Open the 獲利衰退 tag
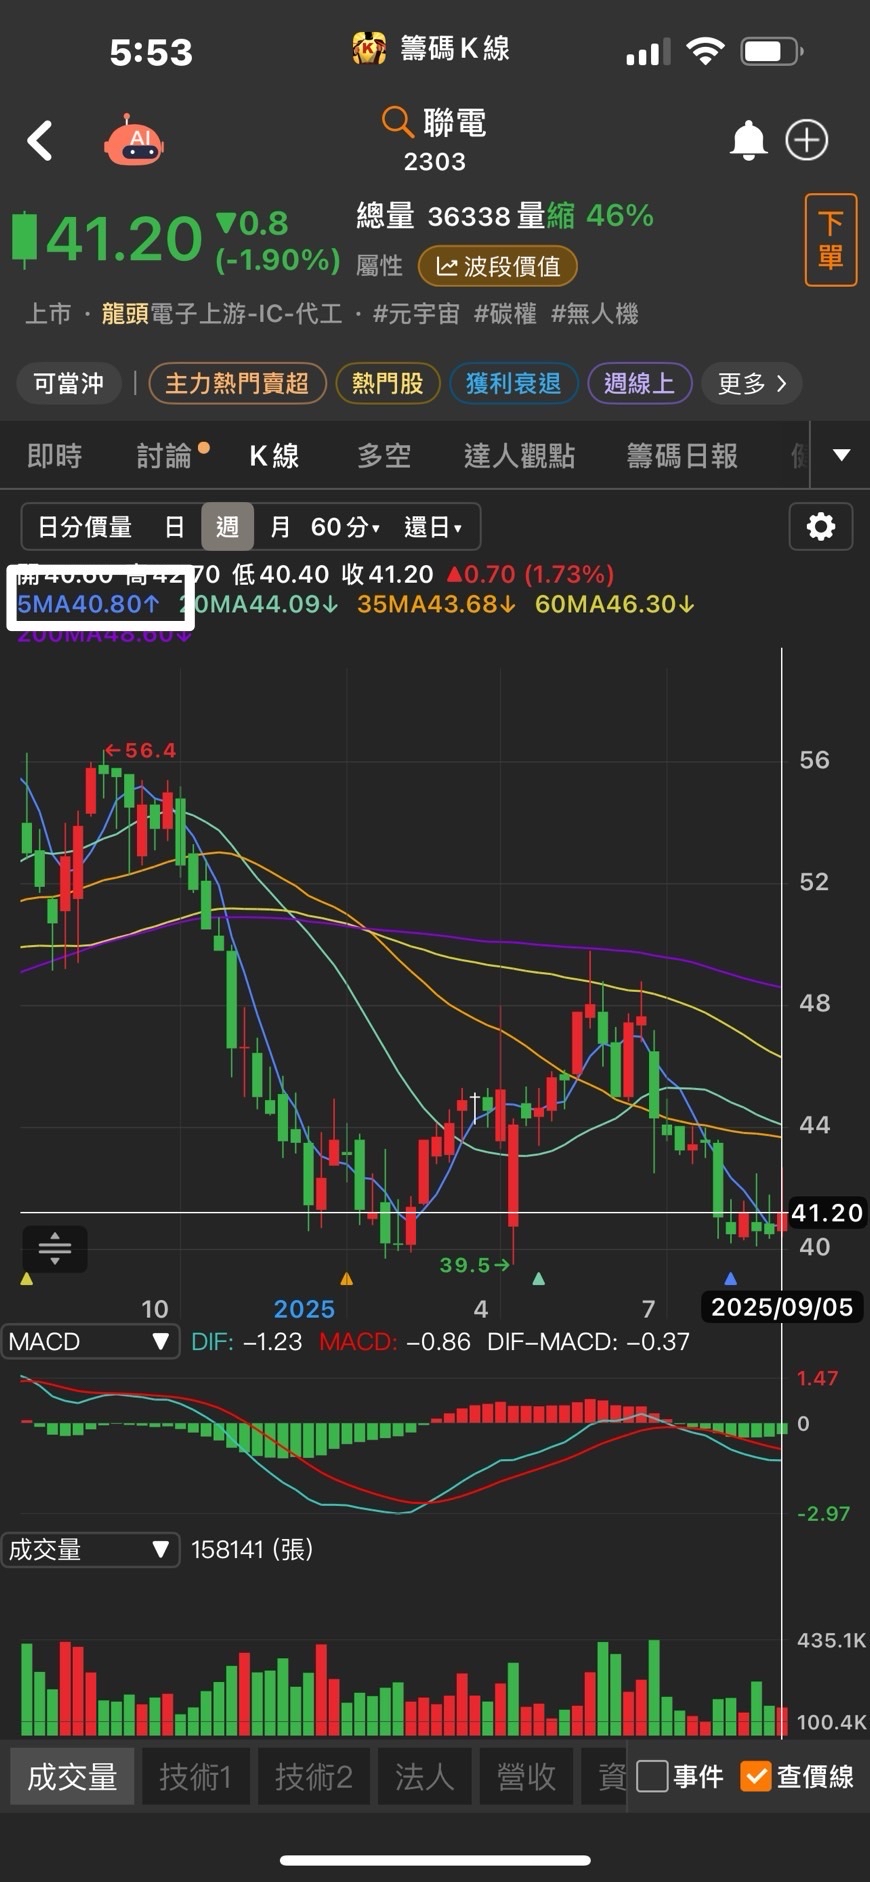The image size is (870, 1882). tap(513, 383)
